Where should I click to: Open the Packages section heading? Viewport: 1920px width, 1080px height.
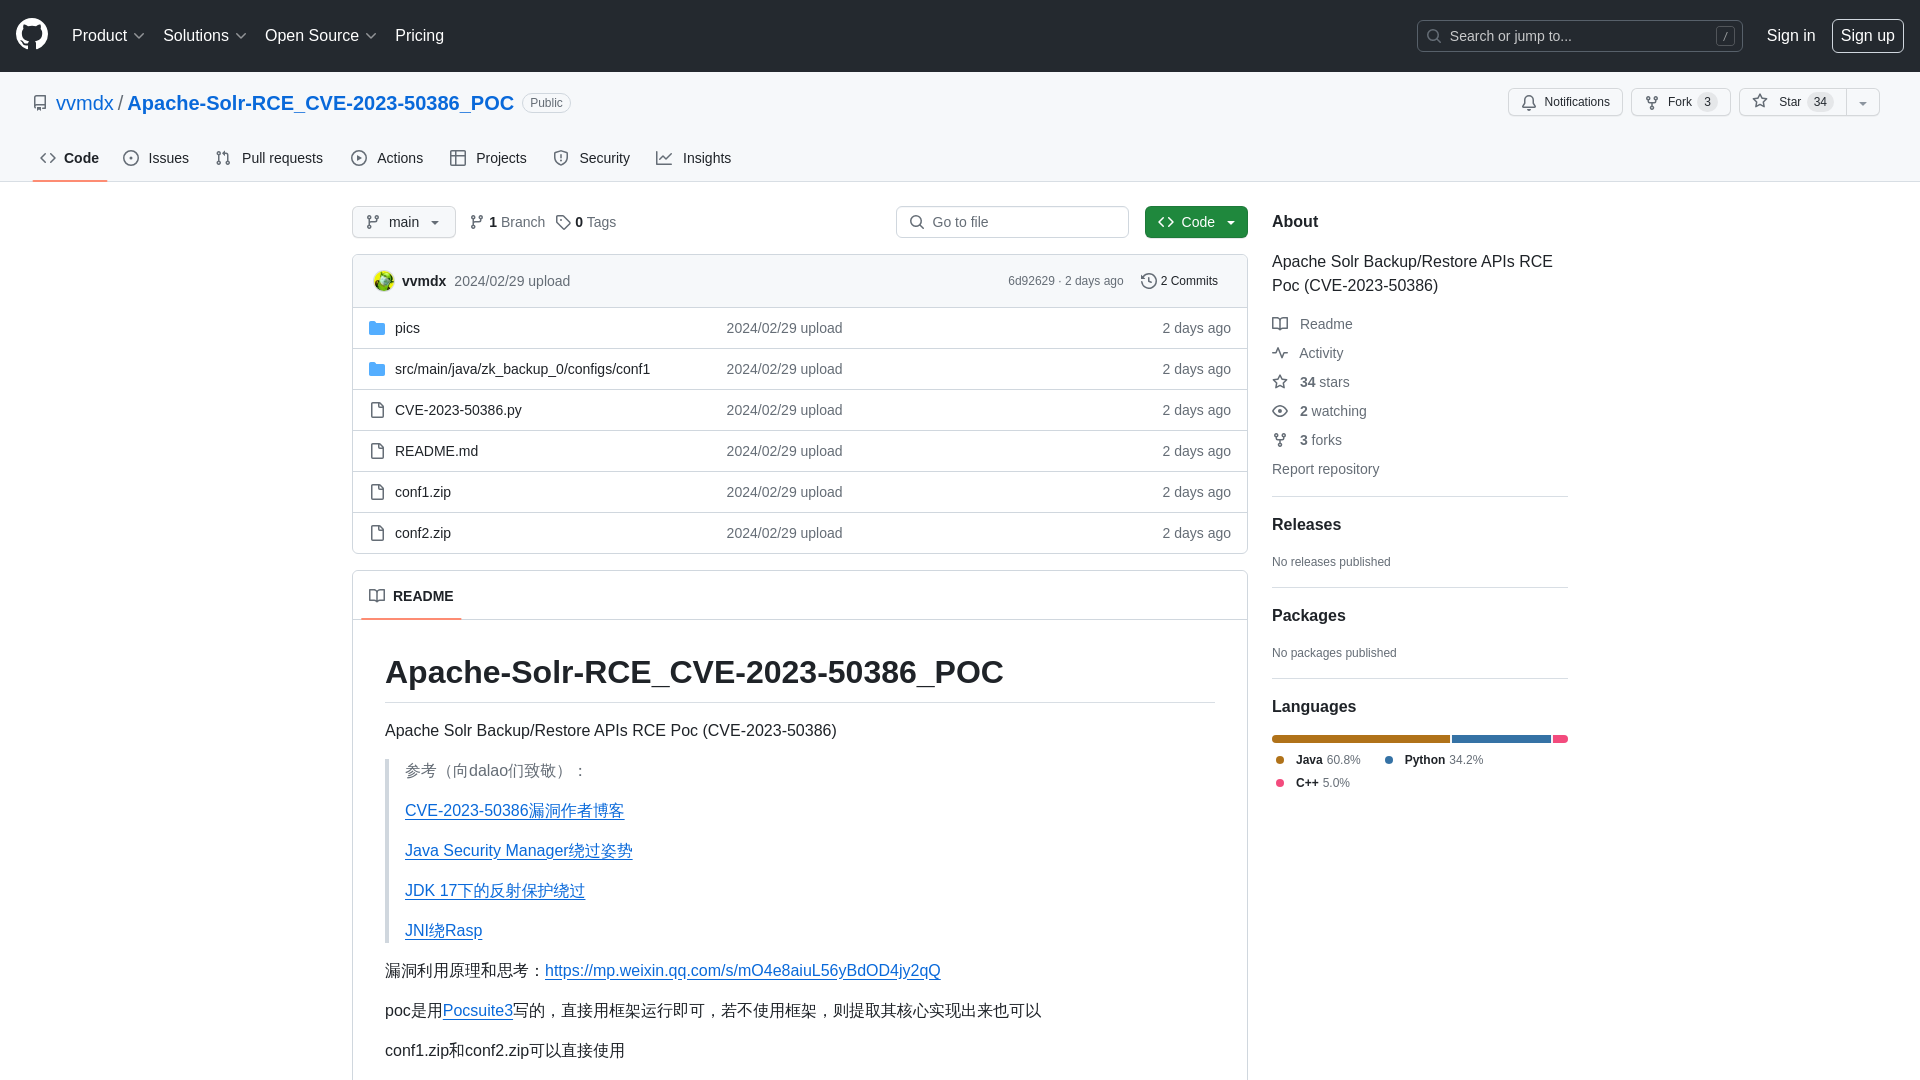click(1308, 616)
